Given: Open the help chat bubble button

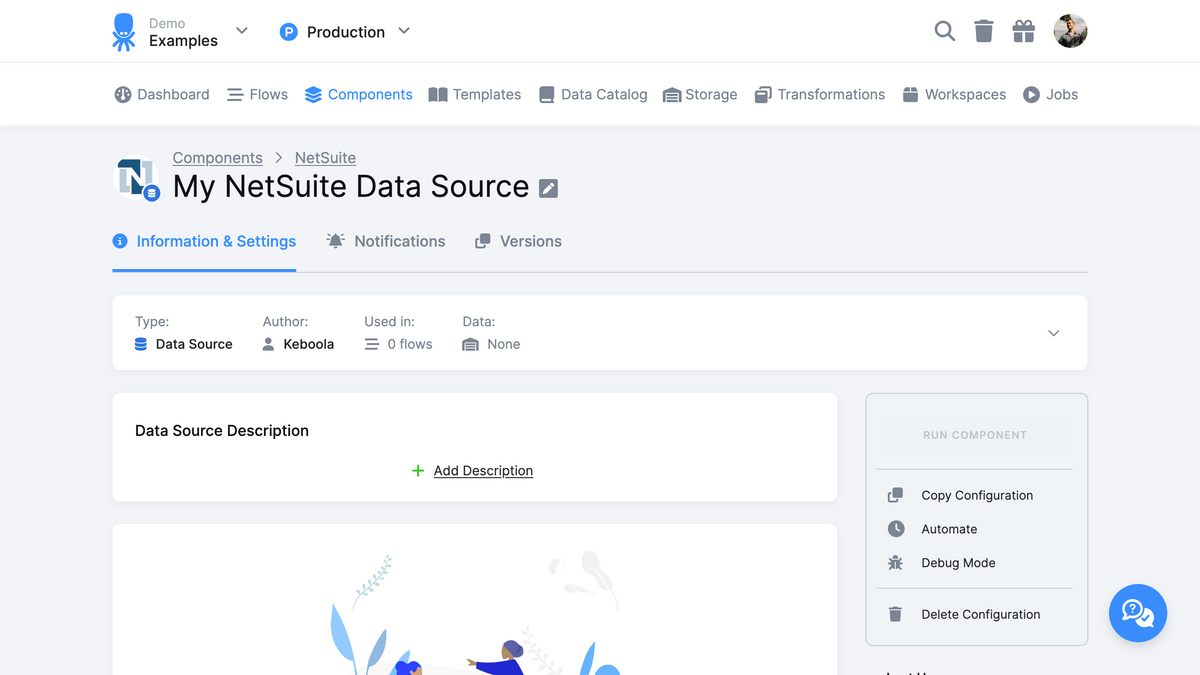Looking at the screenshot, I should 1138,613.
